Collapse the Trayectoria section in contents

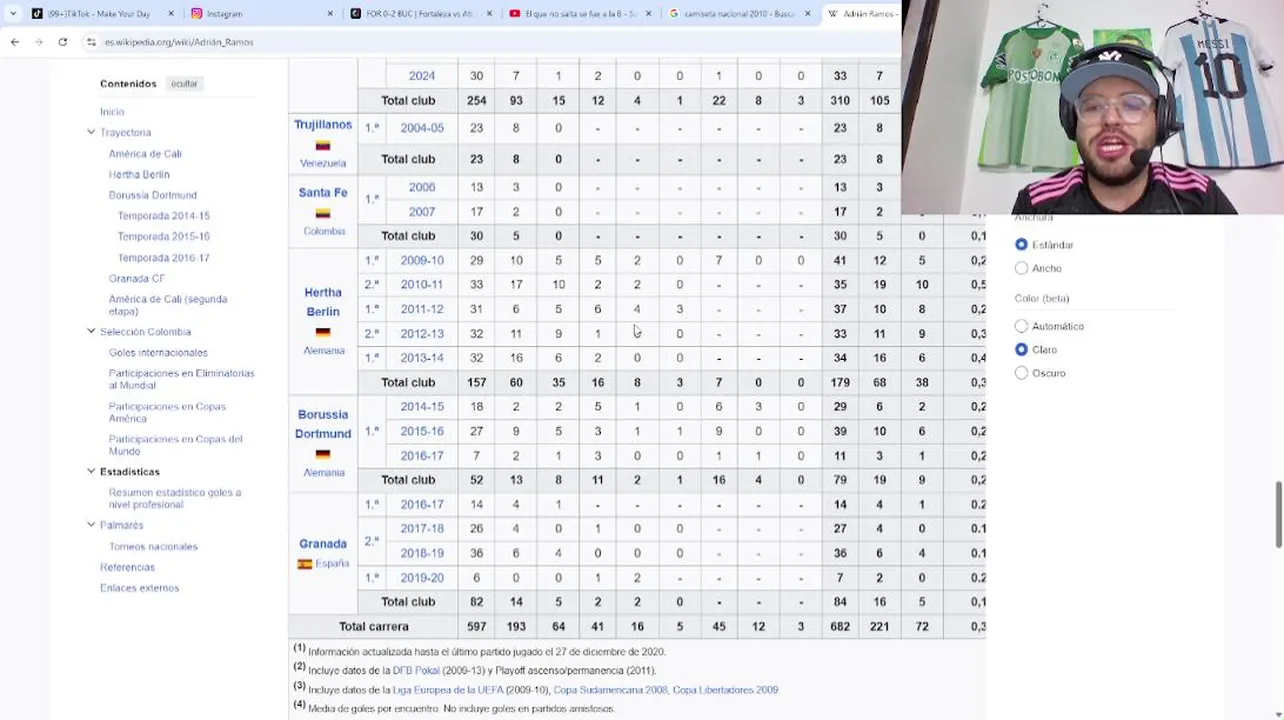tap(91, 132)
